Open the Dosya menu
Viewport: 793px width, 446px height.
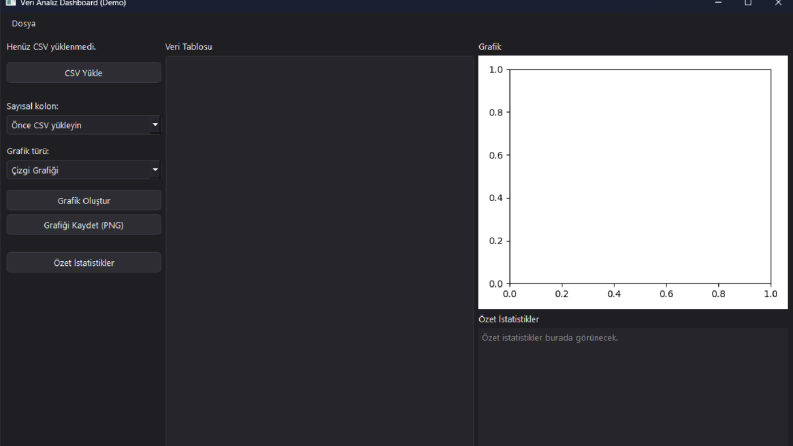23,24
